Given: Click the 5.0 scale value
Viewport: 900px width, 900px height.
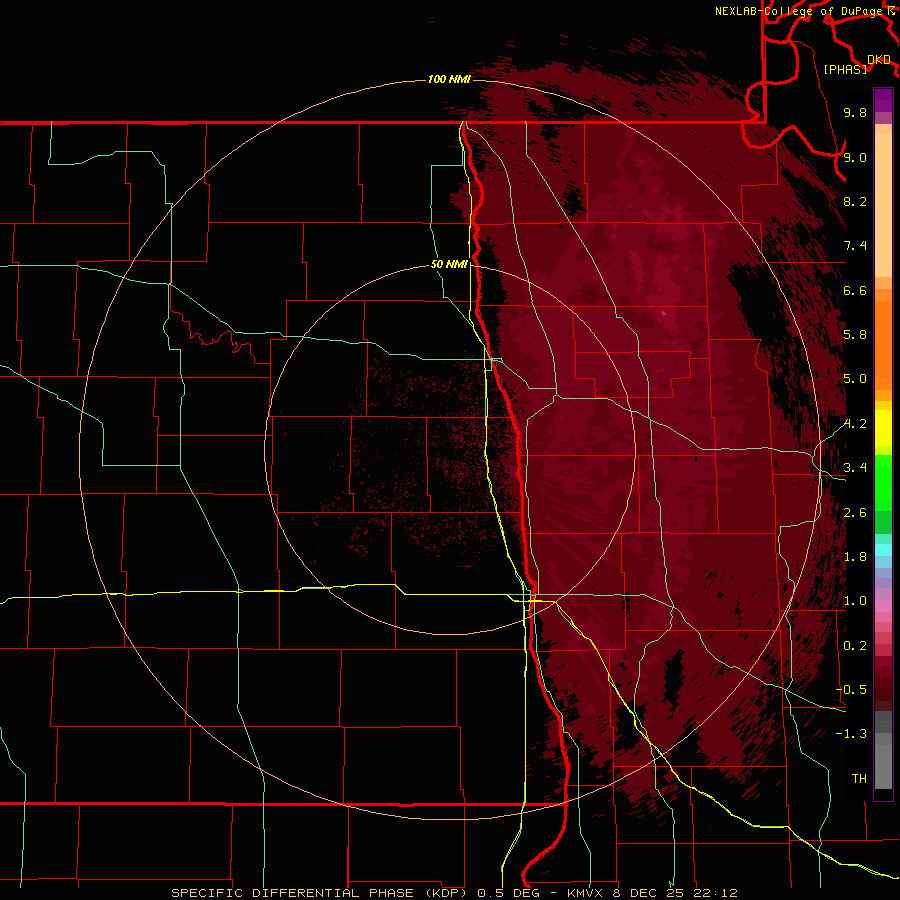Looking at the screenshot, I should pos(855,379).
